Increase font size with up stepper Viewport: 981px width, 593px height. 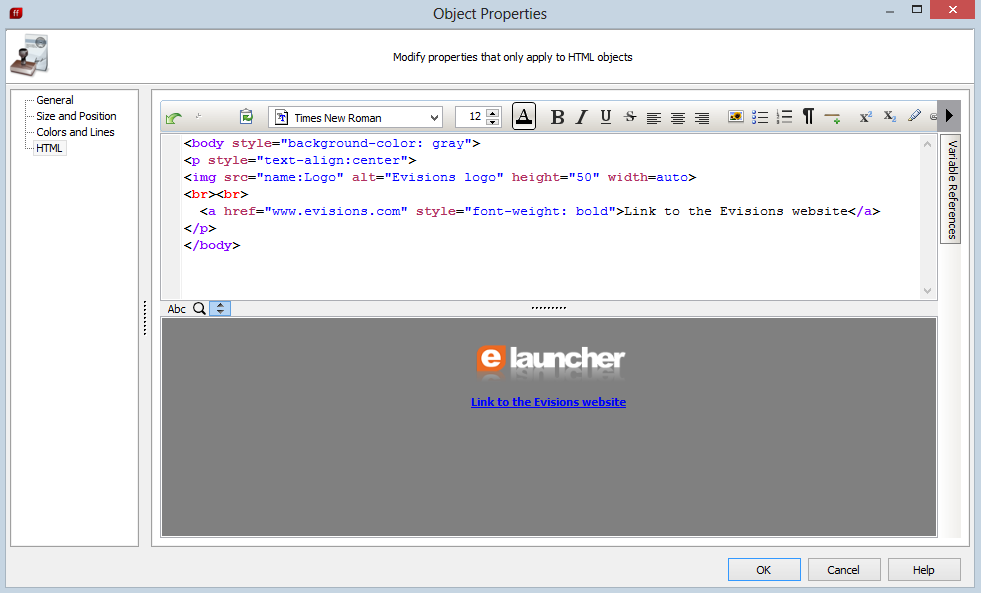tap(493, 113)
